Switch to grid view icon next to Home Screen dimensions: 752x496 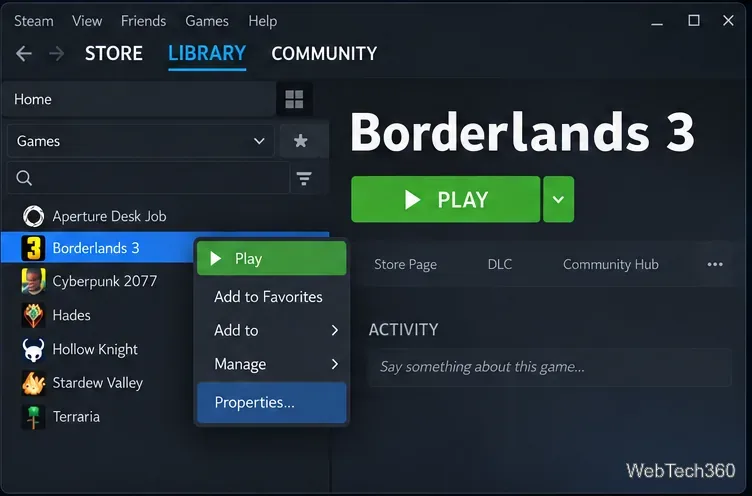pyautogui.click(x=294, y=99)
